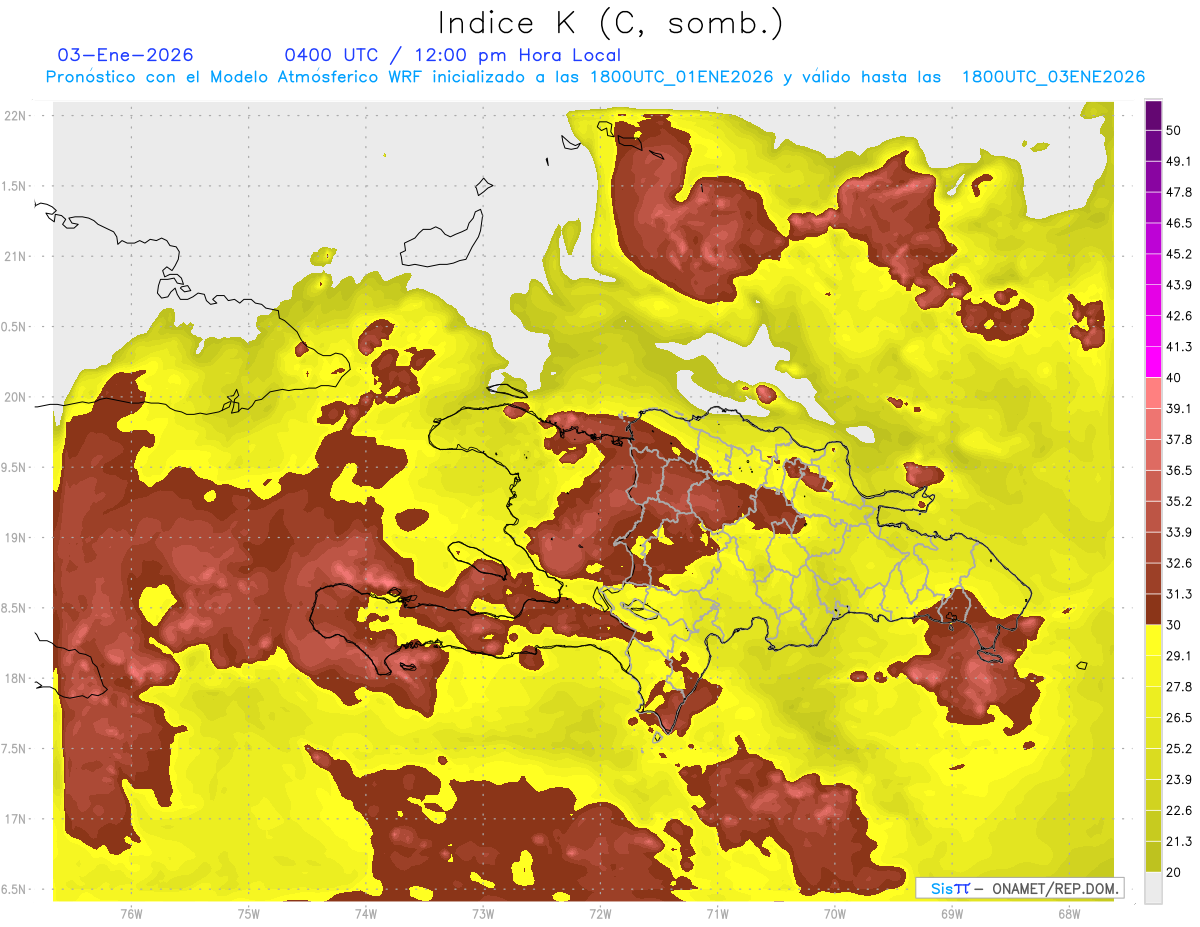Pick the colorbar value "22.6"
Viewport: 1200px width, 927px height.
pos(1178,810)
